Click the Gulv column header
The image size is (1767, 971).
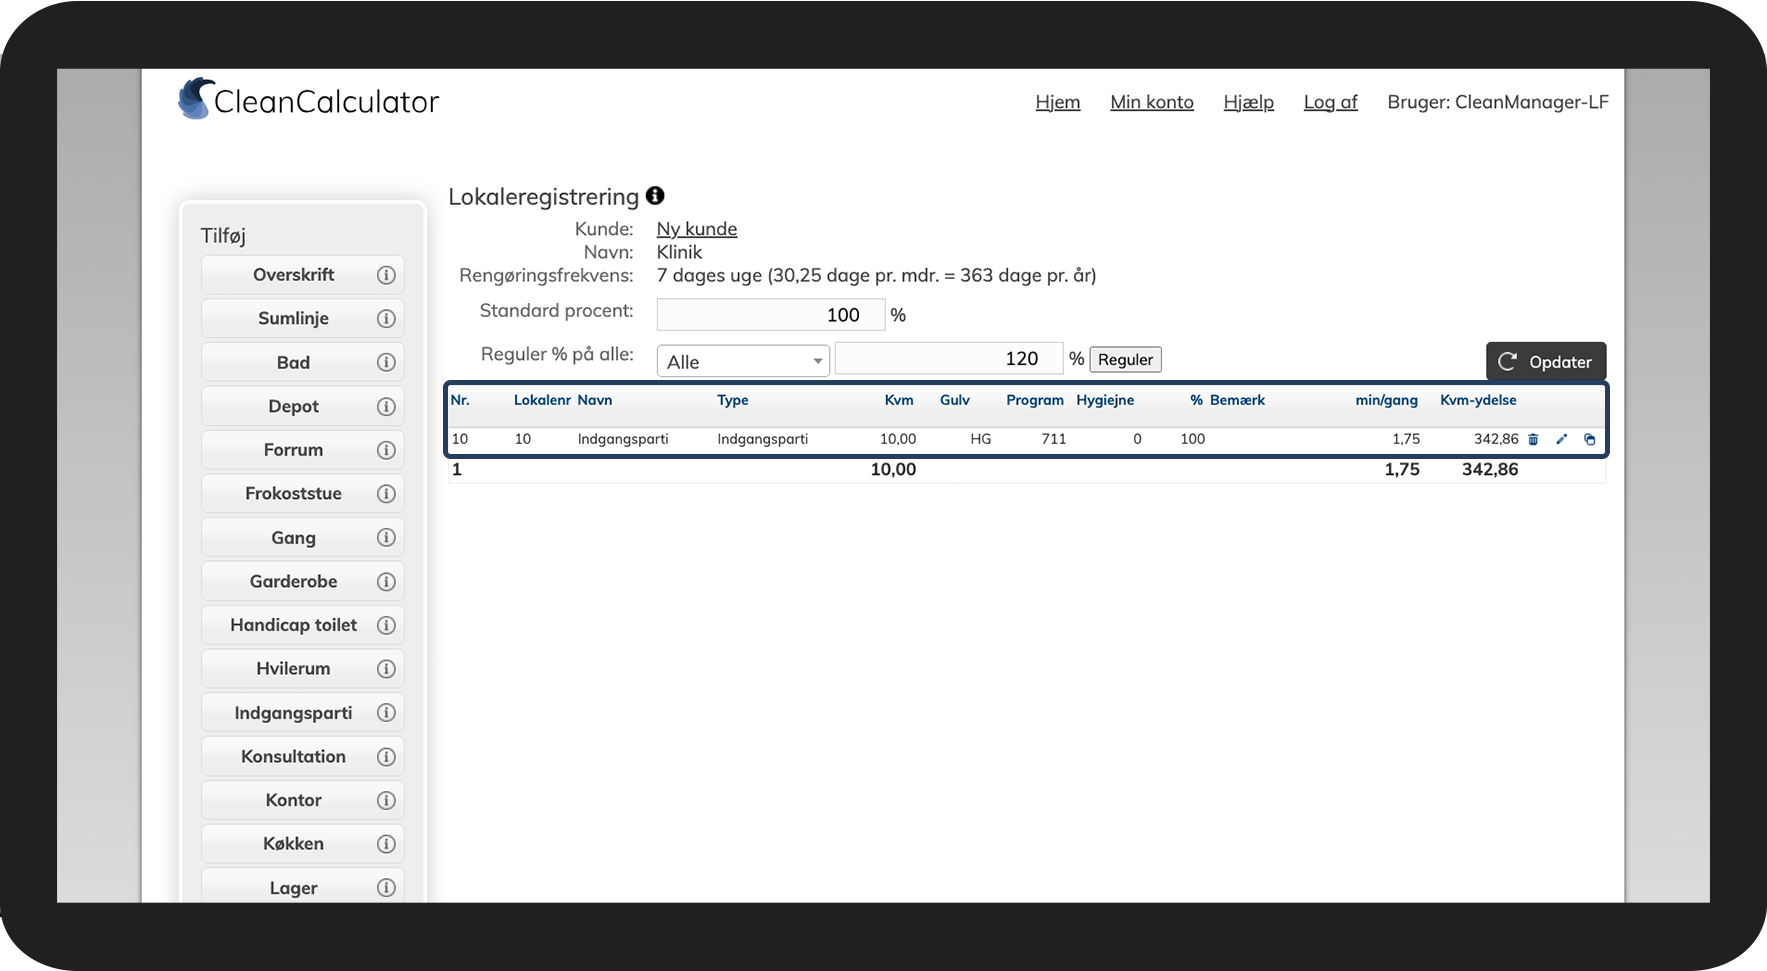(x=955, y=400)
